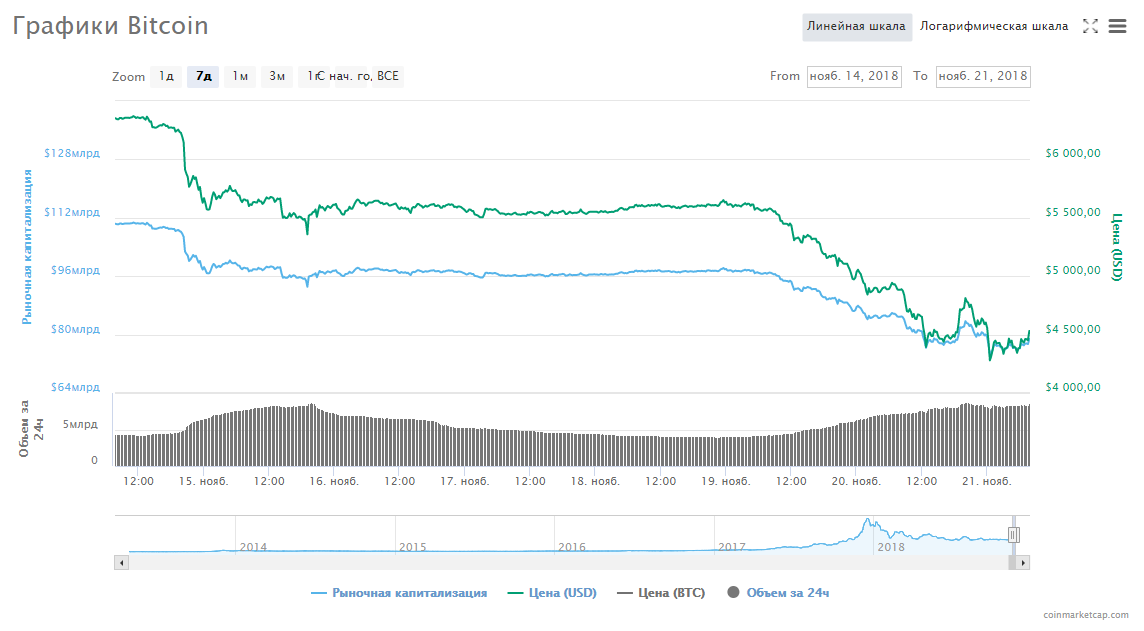Click the $80млрд market cap label

[x=75, y=329]
